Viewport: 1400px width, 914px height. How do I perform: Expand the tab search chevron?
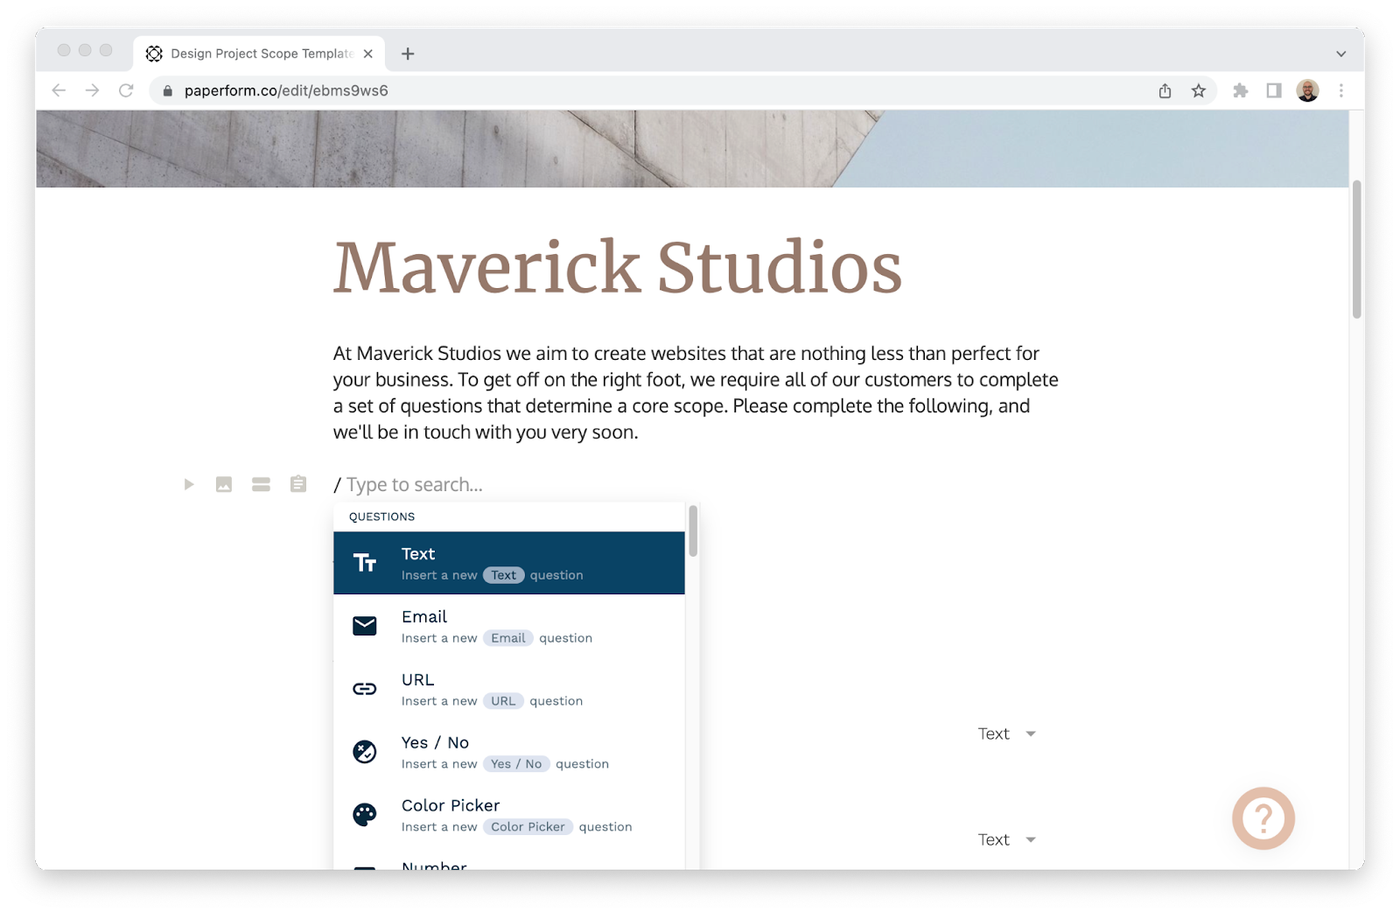click(1340, 54)
